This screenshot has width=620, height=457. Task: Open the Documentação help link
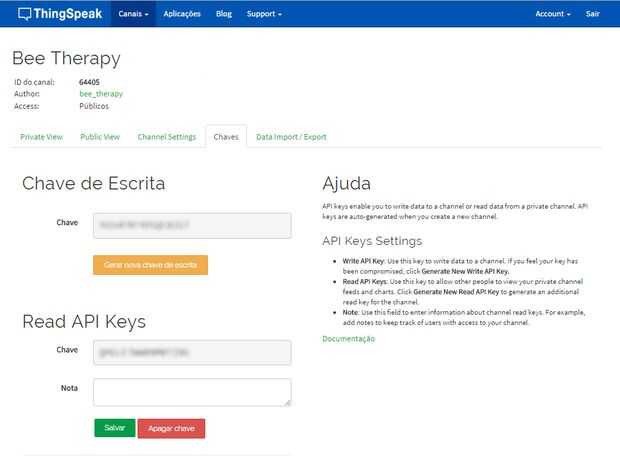click(x=348, y=339)
